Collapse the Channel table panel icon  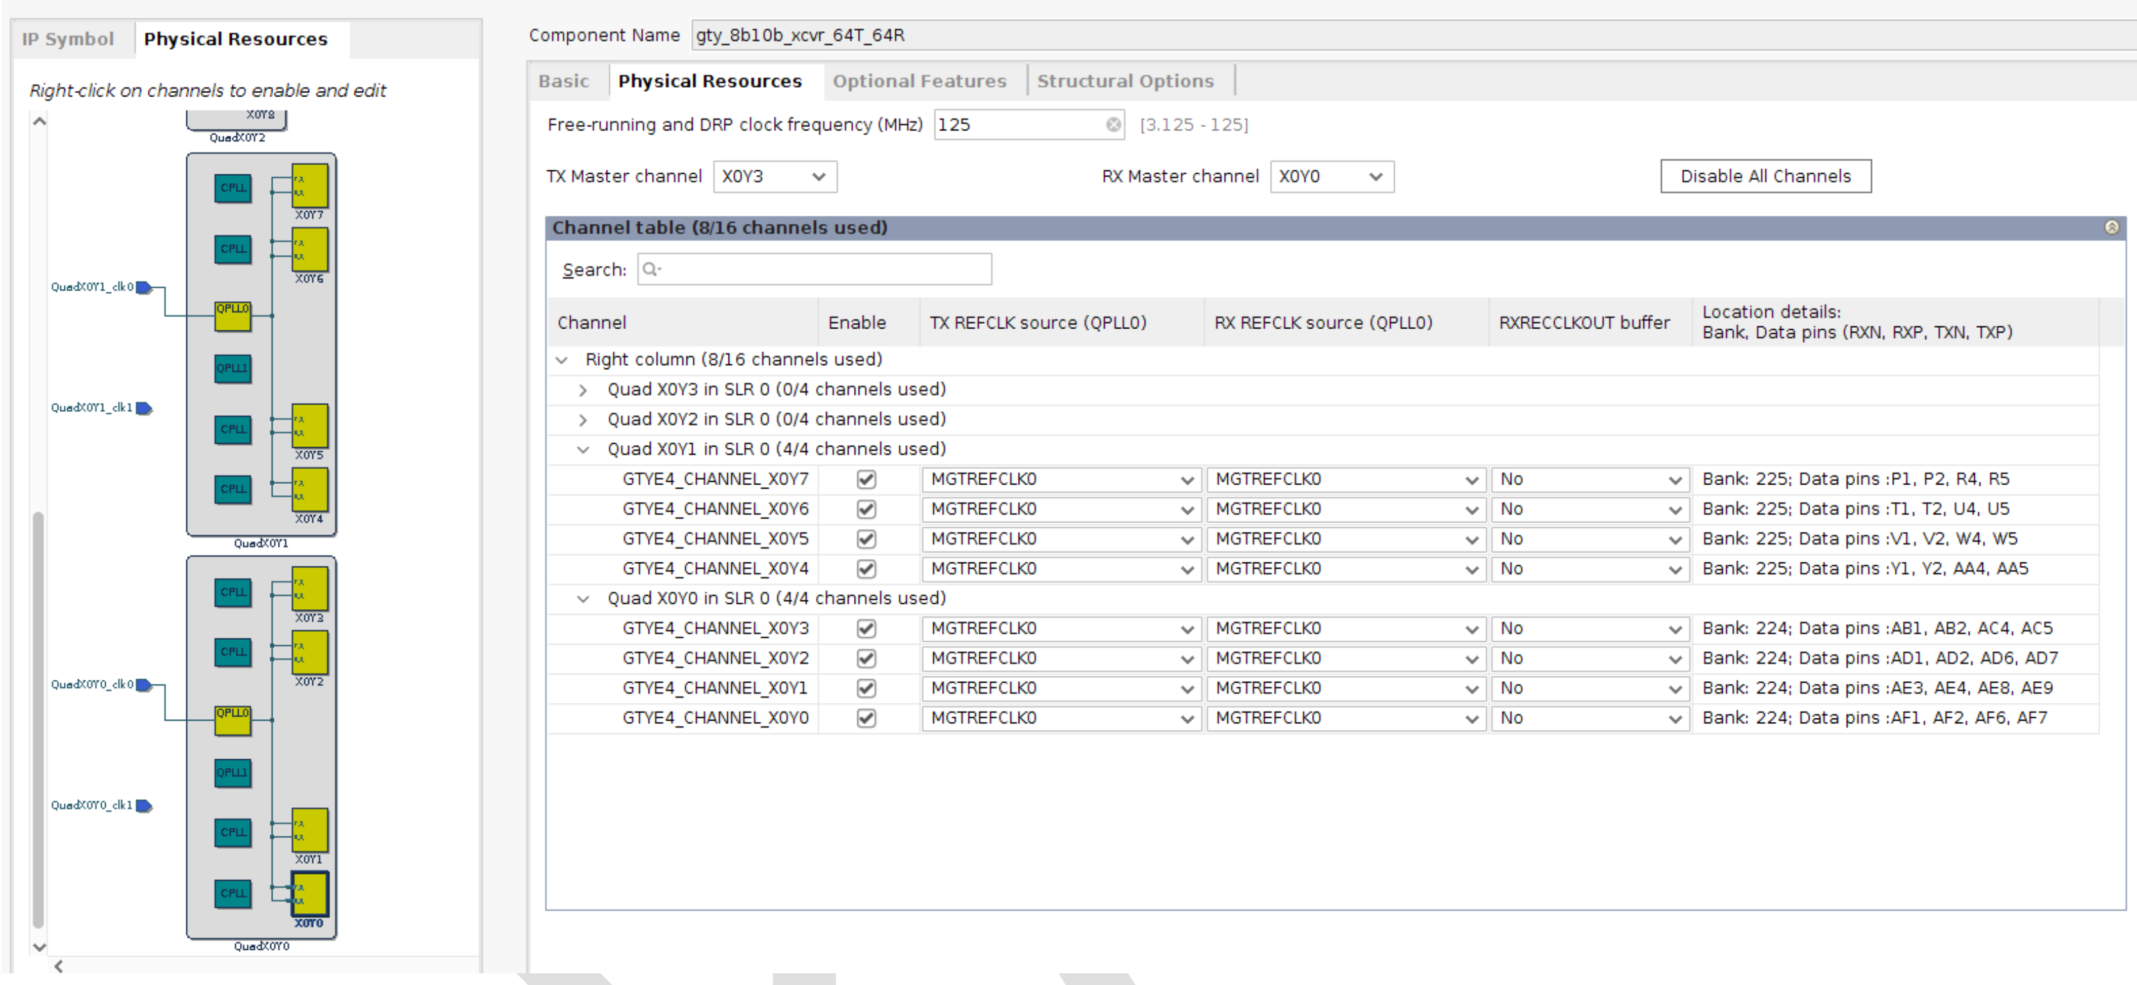[x=2111, y=228]
